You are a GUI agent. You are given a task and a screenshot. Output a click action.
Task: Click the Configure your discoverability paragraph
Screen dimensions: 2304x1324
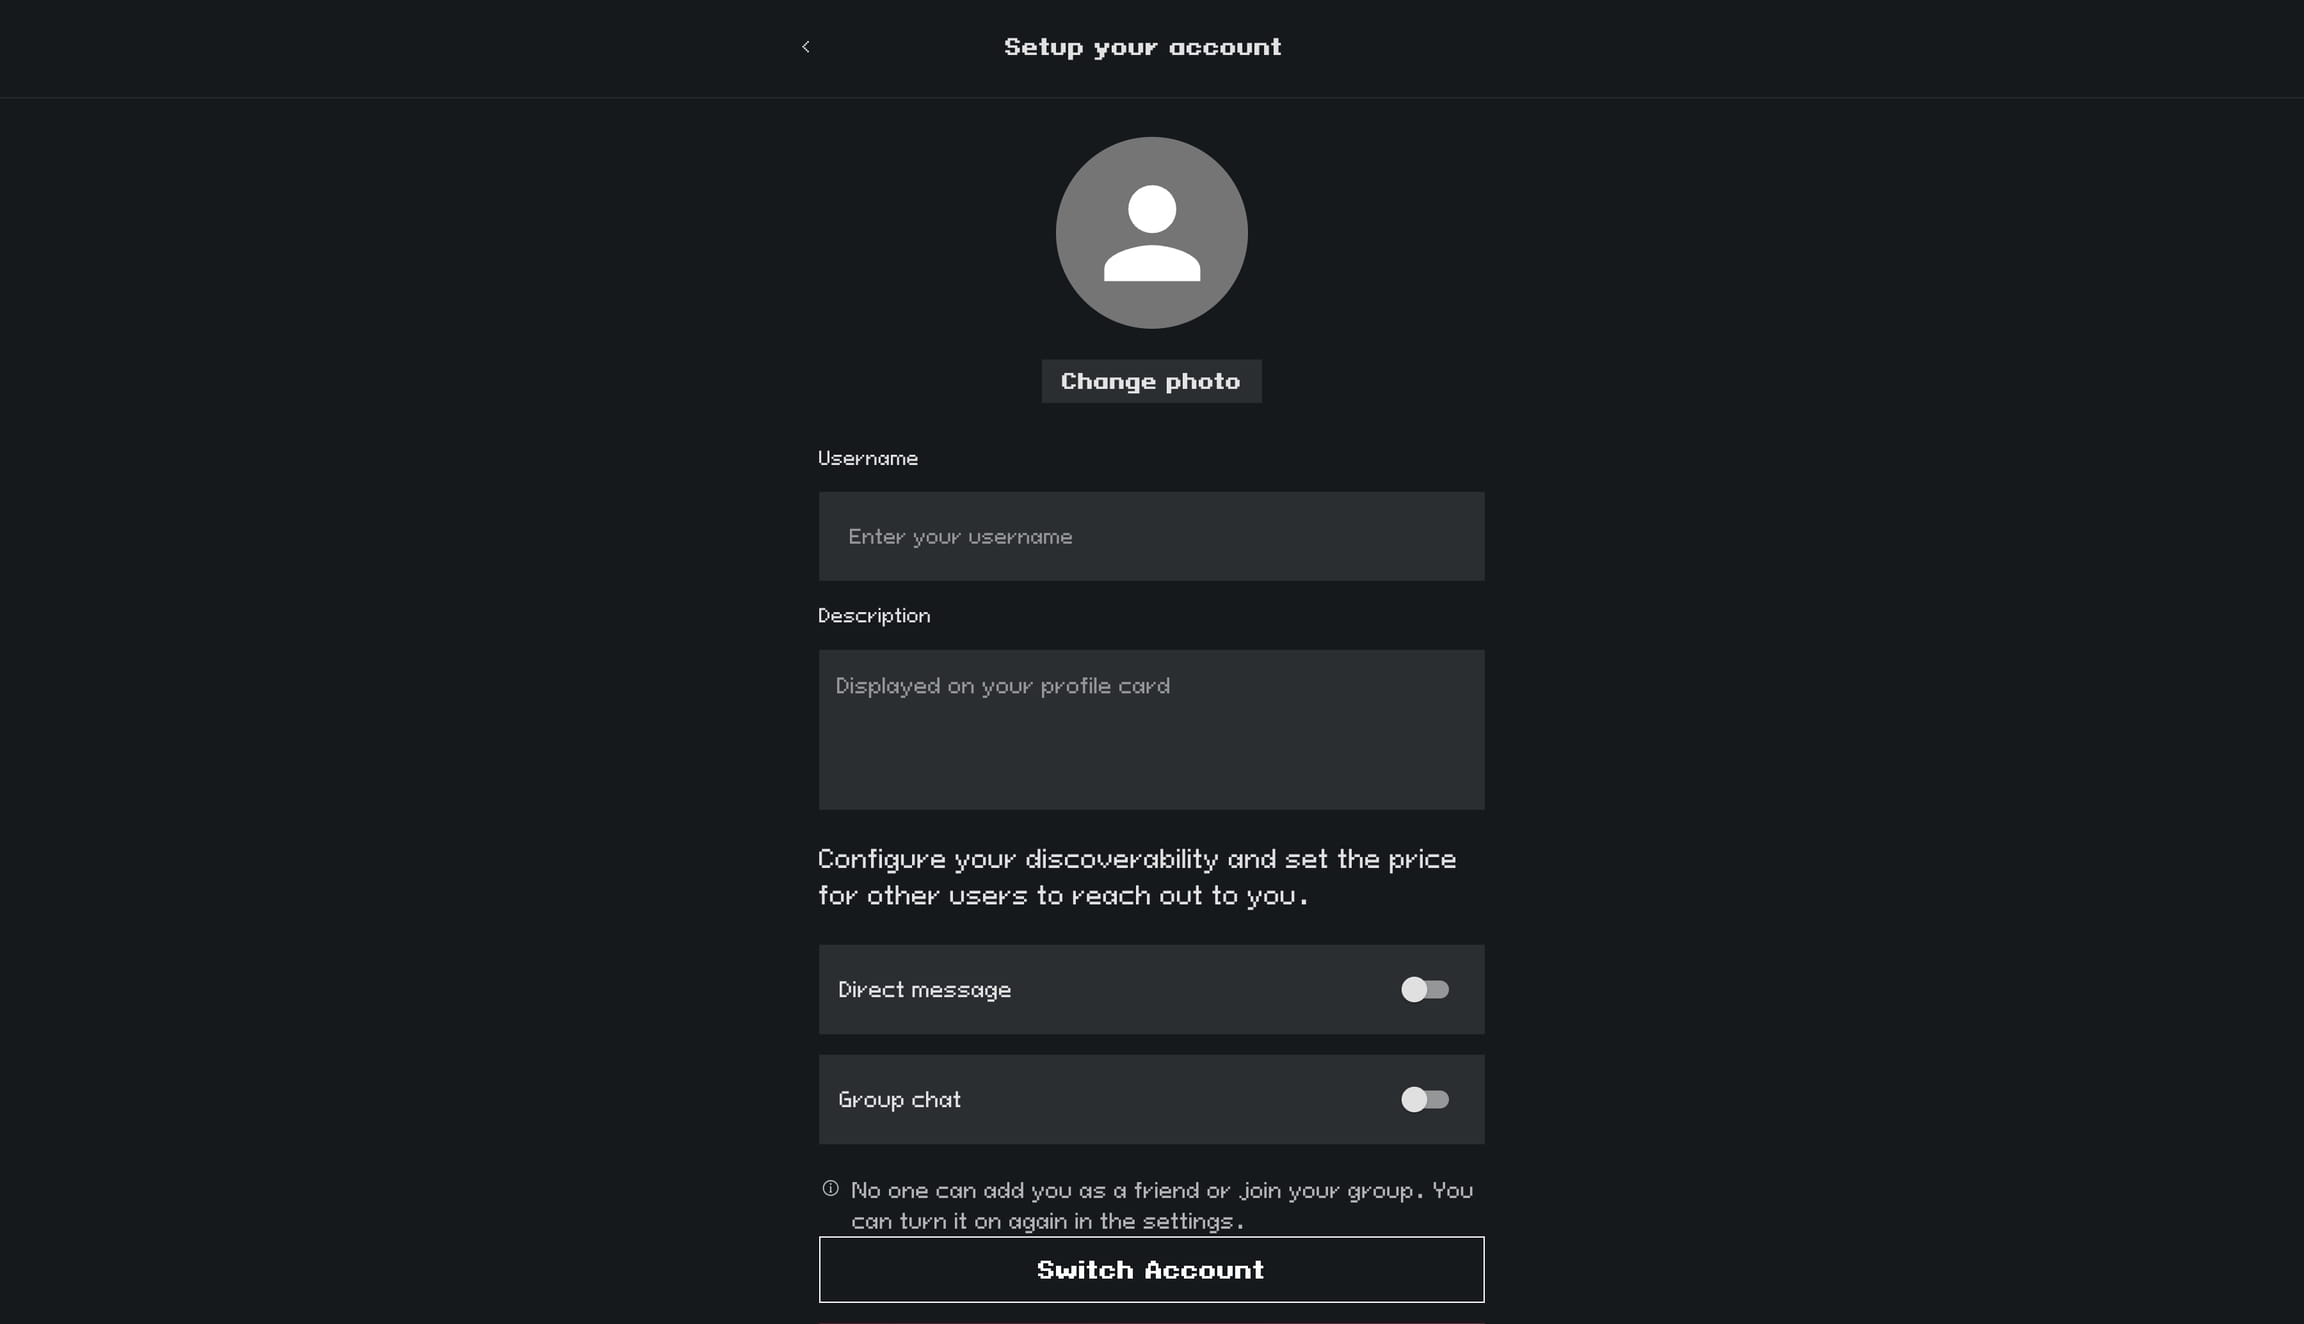[1136, 877]
